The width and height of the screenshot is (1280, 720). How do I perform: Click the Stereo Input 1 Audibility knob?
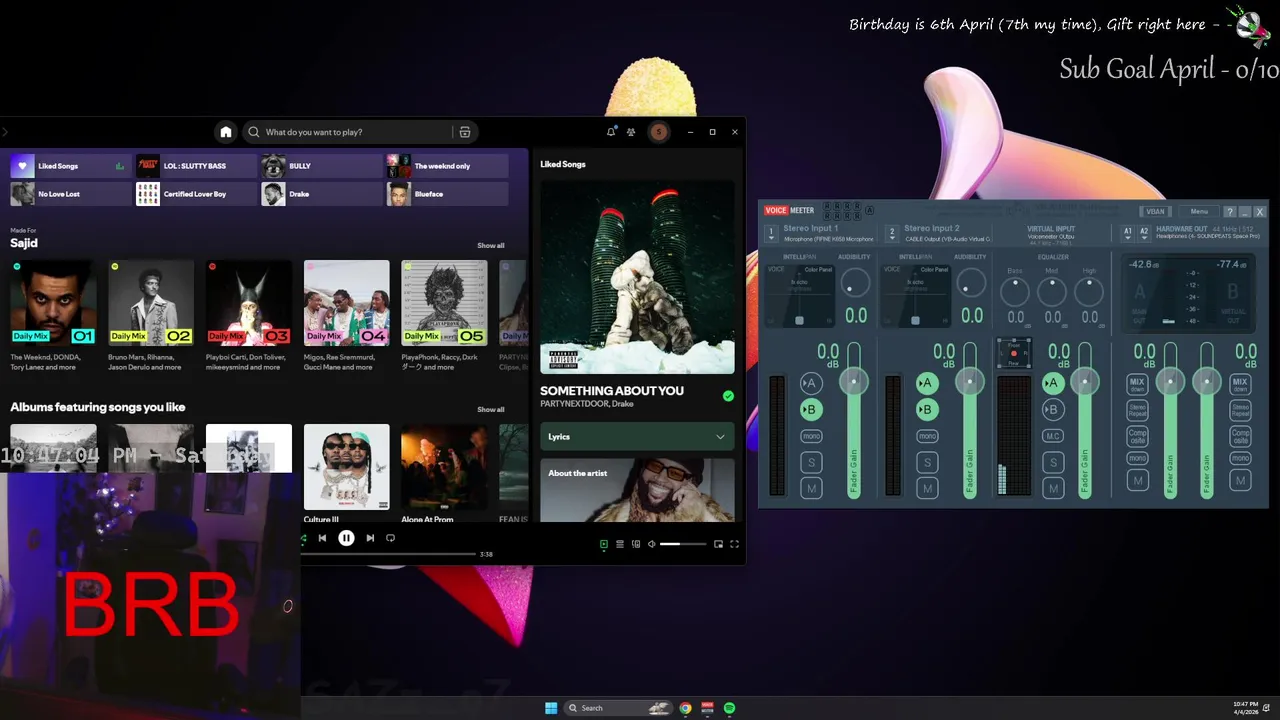tap(854, 284)
